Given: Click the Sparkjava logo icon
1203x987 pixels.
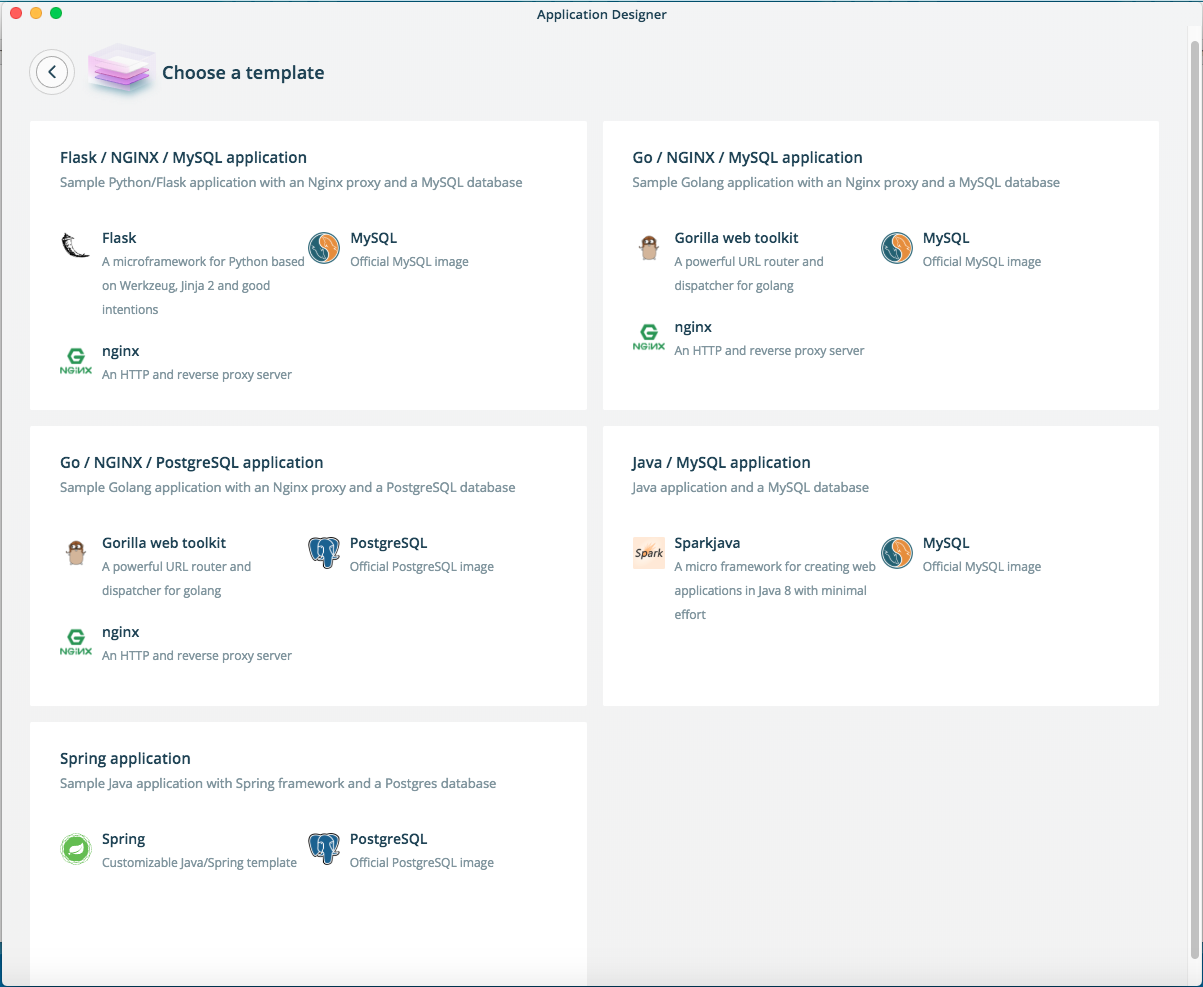Looking at the screenshot, I should [649, 552].
